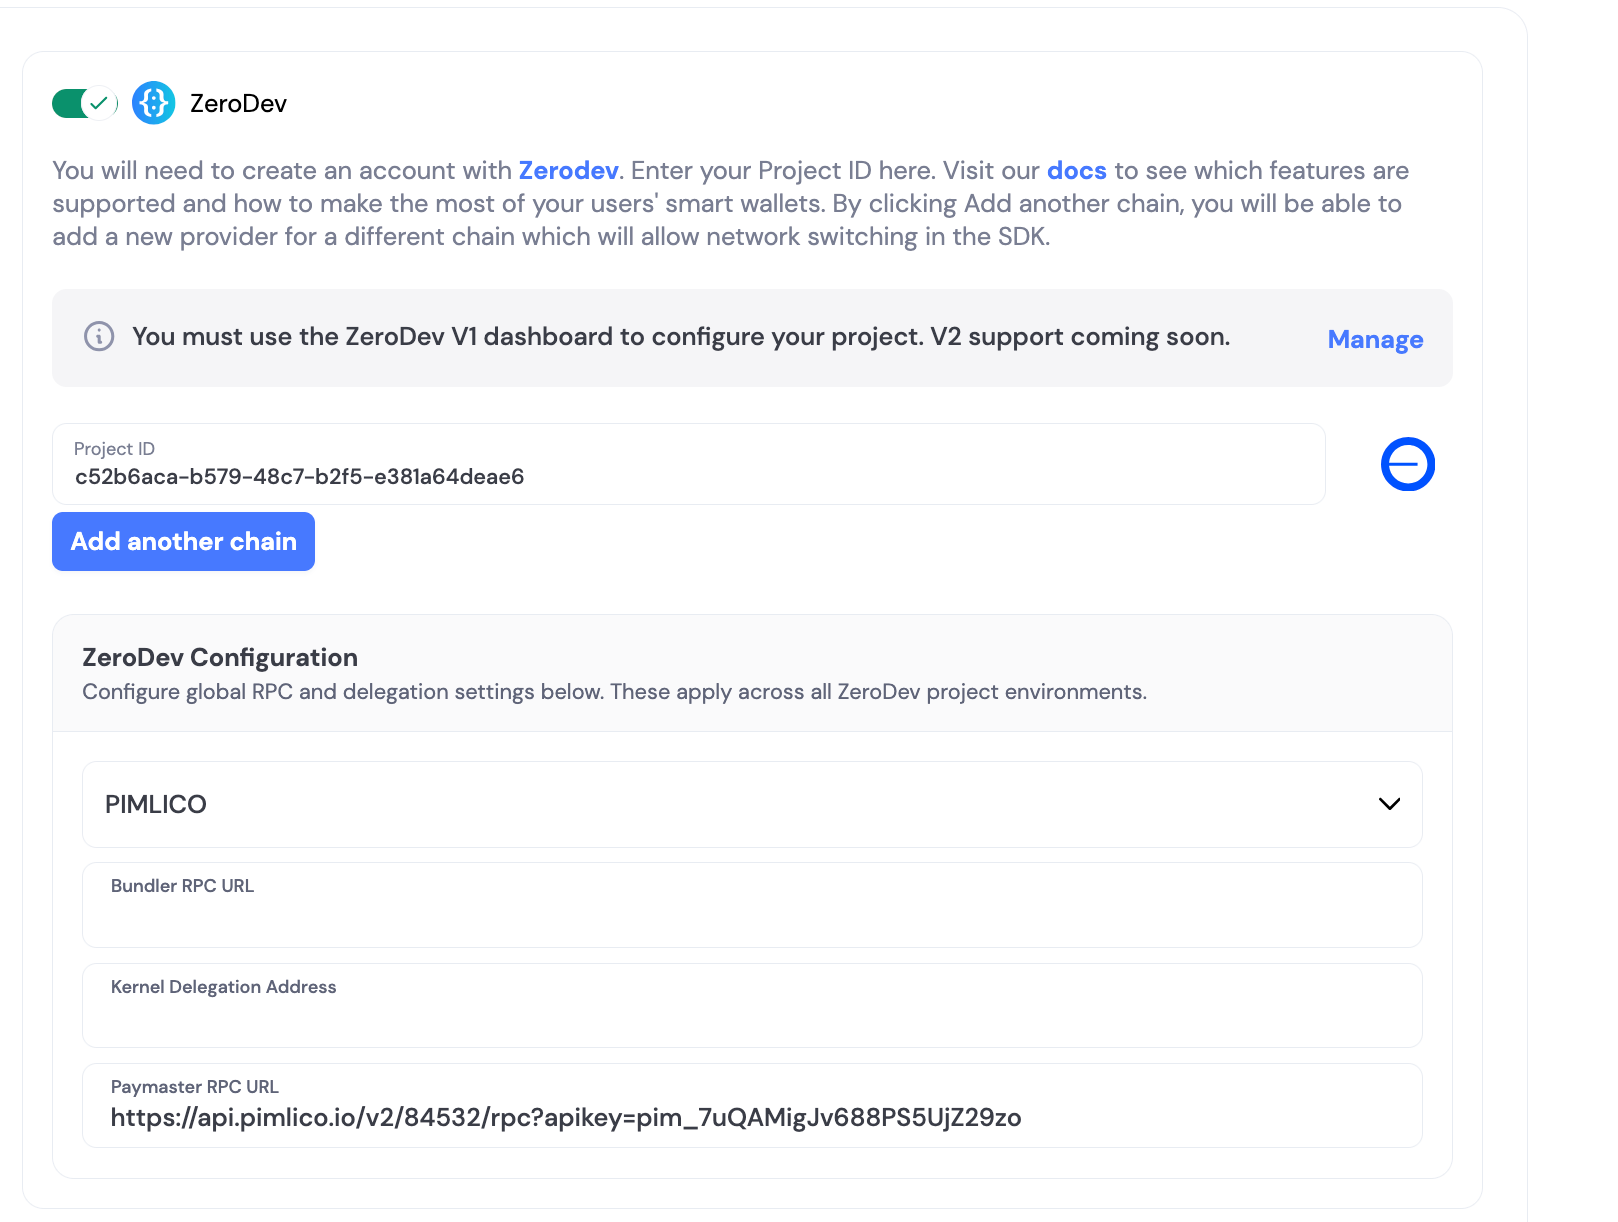
Task: Click the ZeroDev provider name label
Action: point(238,104)
